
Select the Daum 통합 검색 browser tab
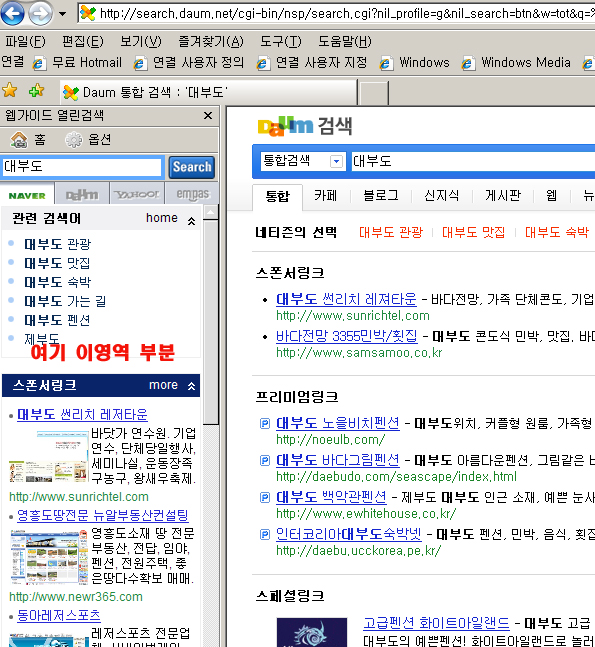[x=208, y=92]
